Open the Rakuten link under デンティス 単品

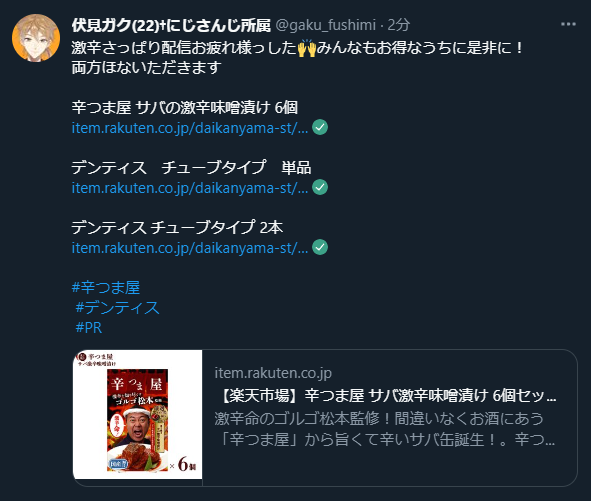click(x=190, y=188)
